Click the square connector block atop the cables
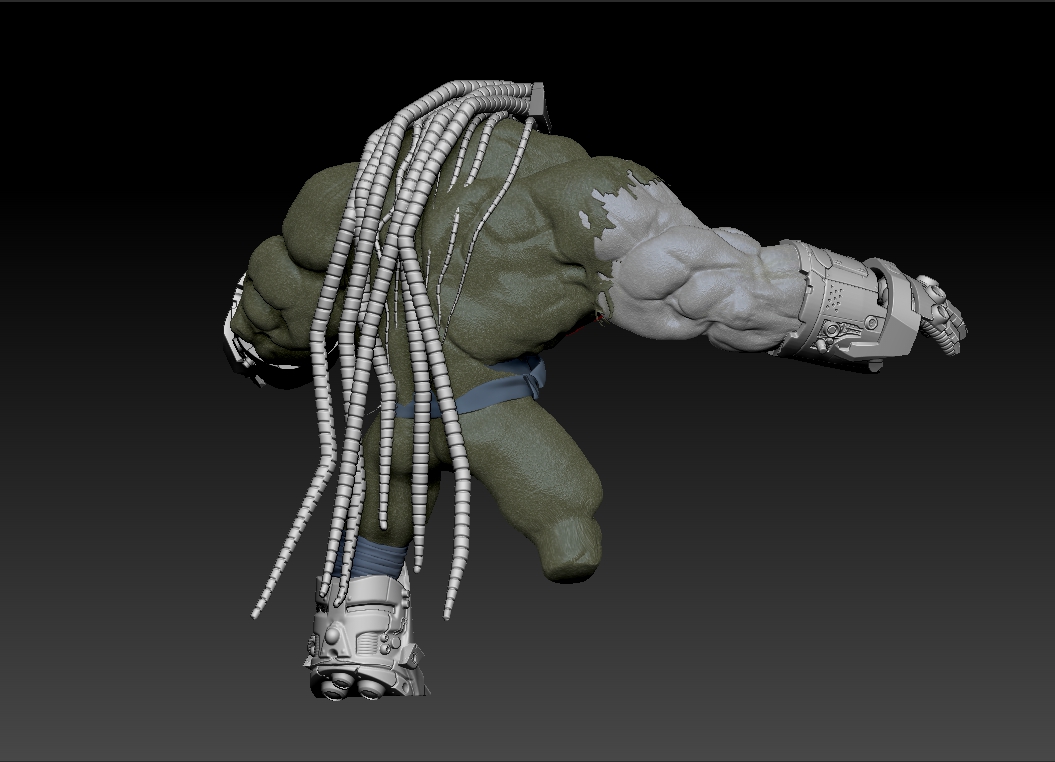Viewport: 1055px width, 762px height. tap(538, 101)
